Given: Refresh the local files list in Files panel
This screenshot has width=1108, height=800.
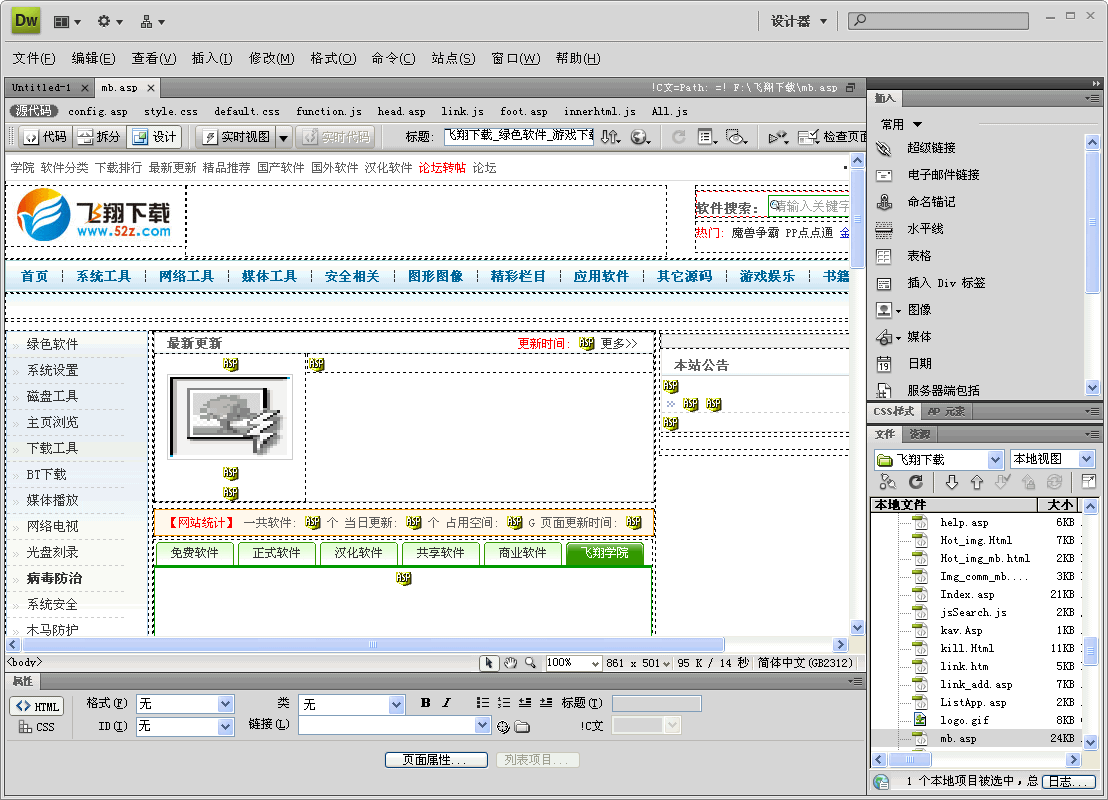Looking at the screenshot, I should point(915,483).
